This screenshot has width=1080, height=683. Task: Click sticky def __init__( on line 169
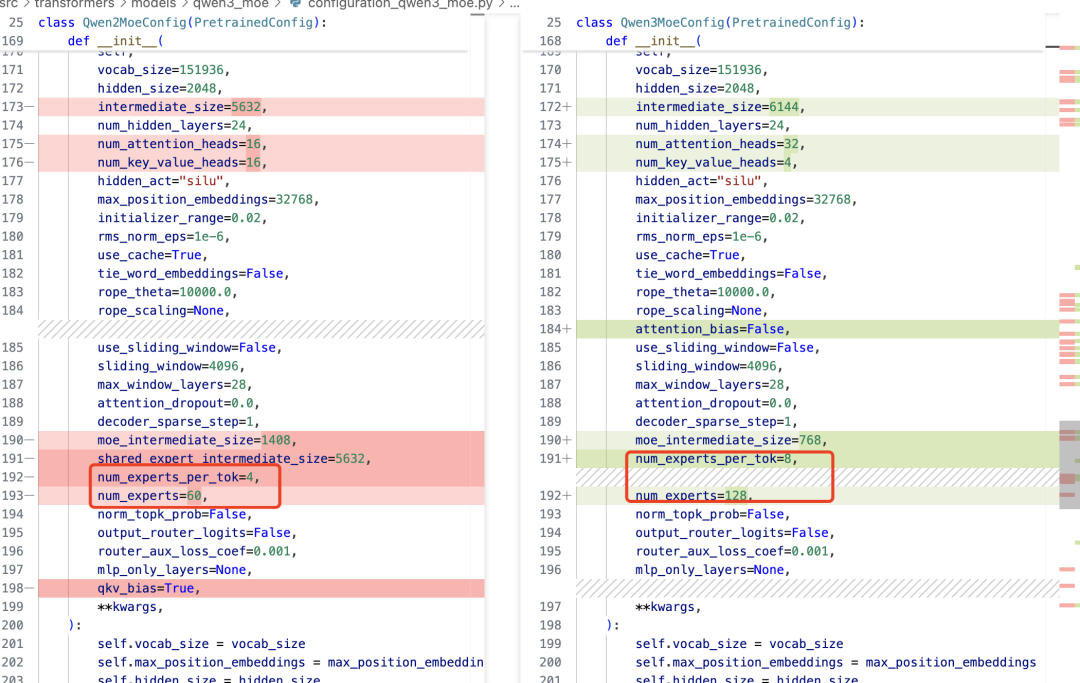[x=115, y=41]
